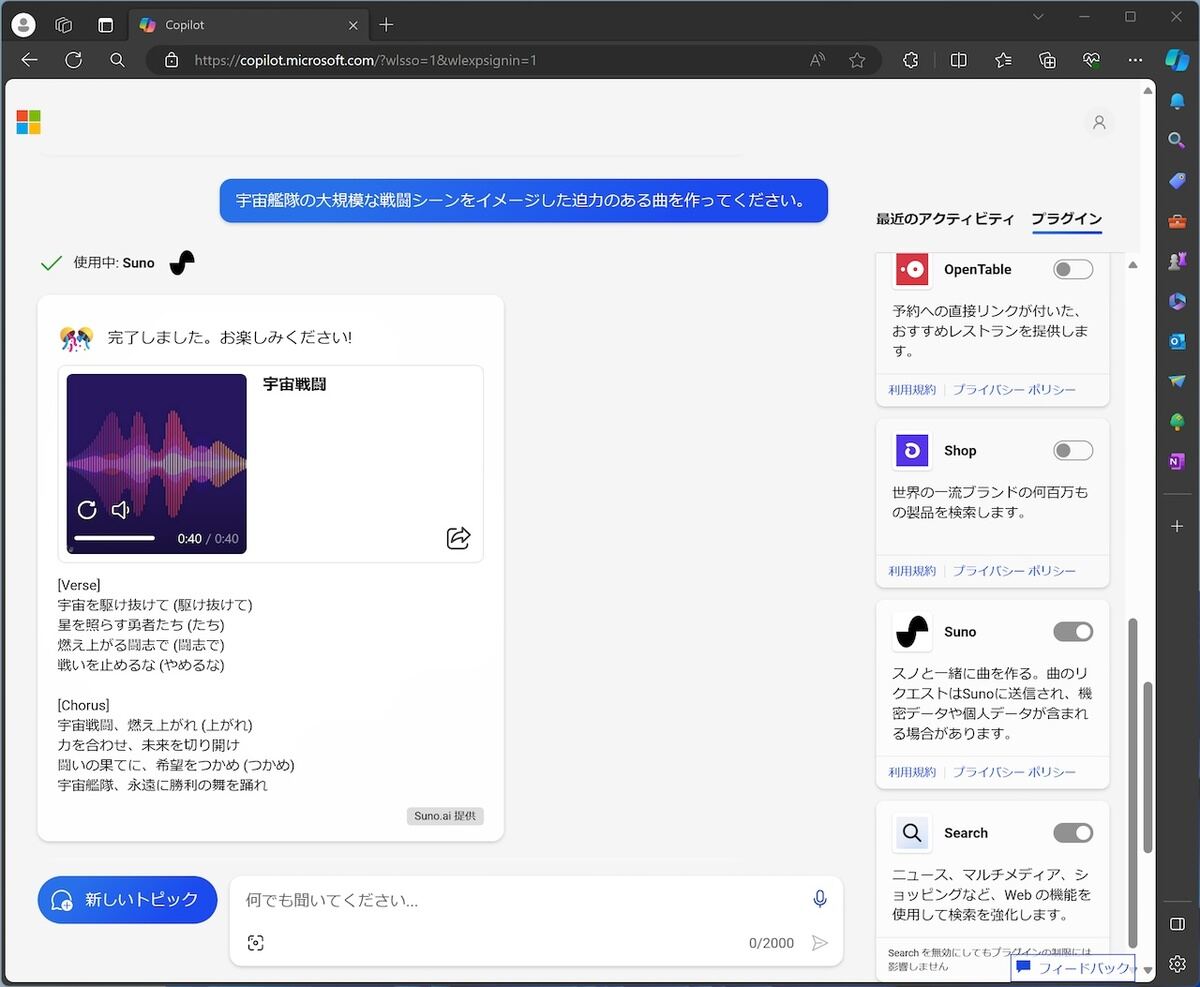This screenshot has width=1200, height=987.
Task: Enable the OpenTable plugin toggle
Action: tap(1073, 269)
